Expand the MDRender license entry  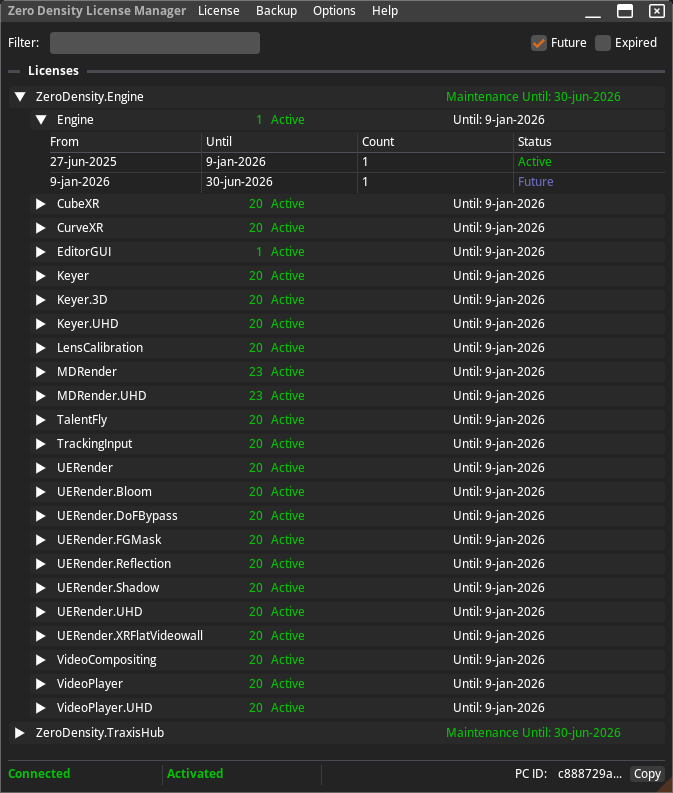click(41, 372)
